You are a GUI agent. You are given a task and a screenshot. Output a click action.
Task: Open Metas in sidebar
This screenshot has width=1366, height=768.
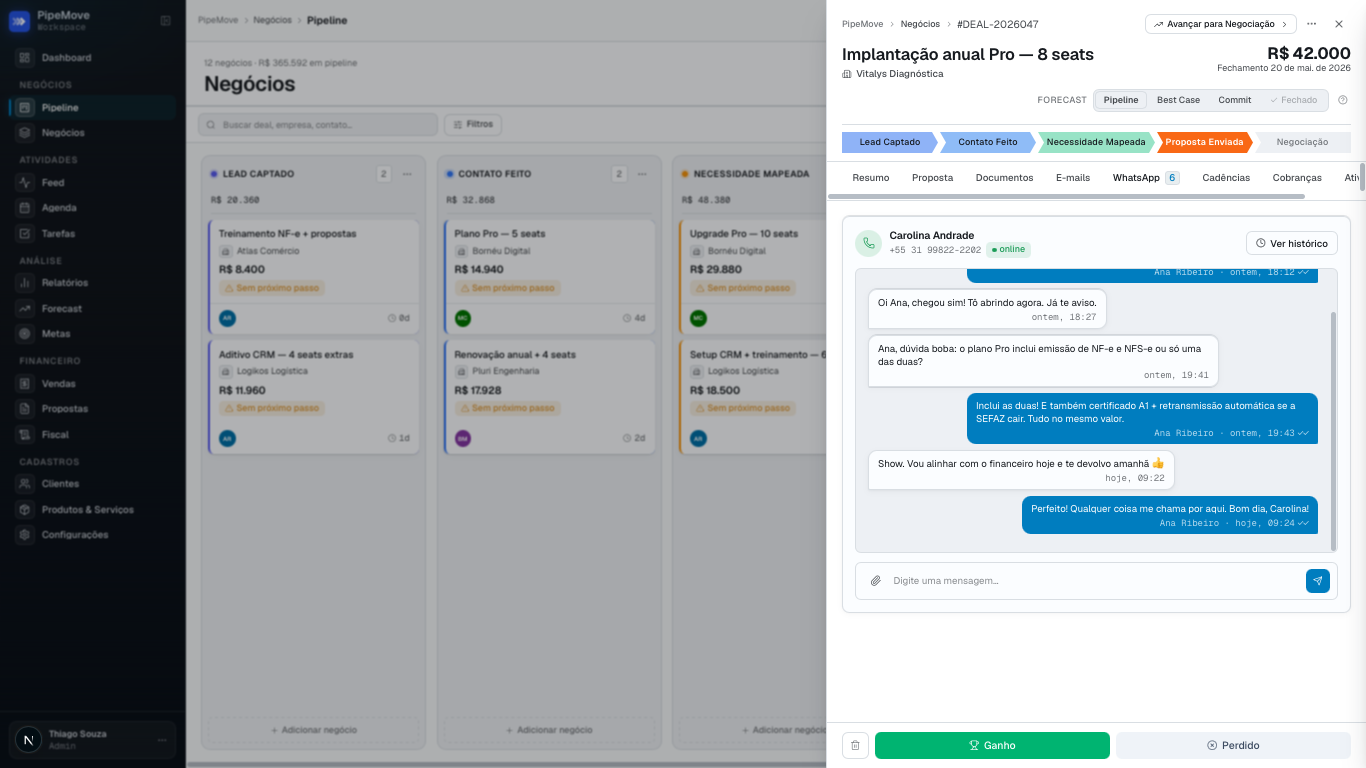(x=93, y=334)
